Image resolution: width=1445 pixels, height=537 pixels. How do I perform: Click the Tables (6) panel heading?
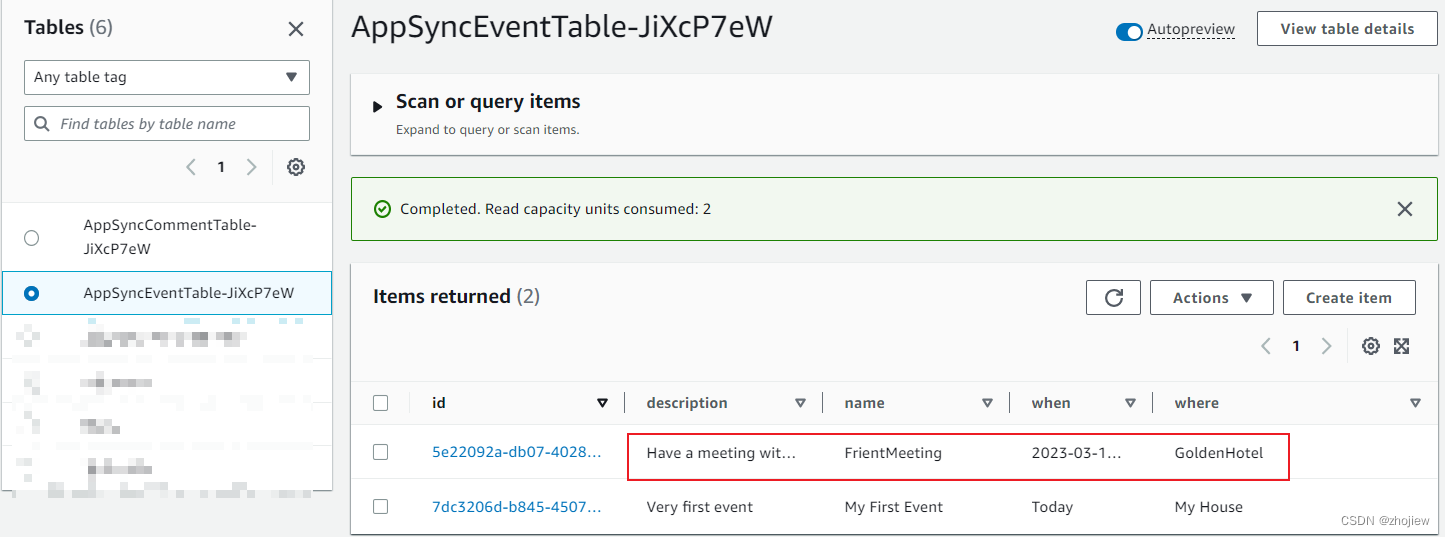68,27
